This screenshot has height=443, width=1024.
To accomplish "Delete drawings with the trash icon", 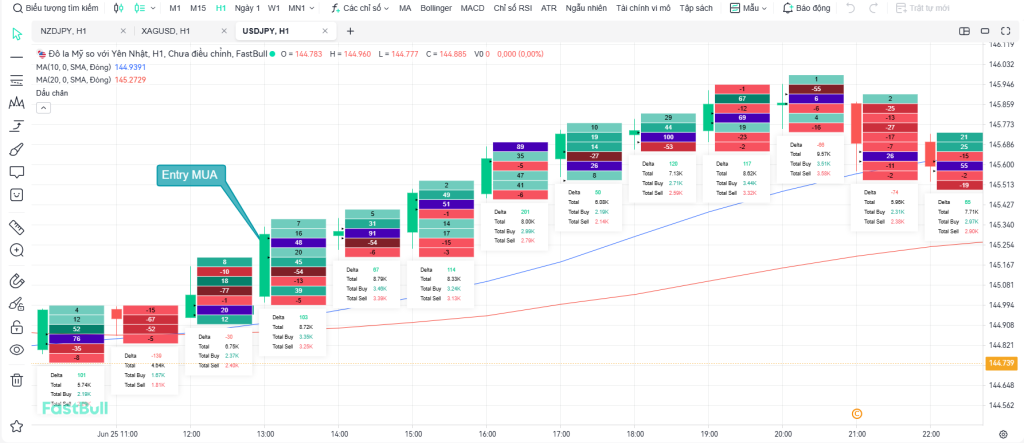I will [x=16, y=380].
